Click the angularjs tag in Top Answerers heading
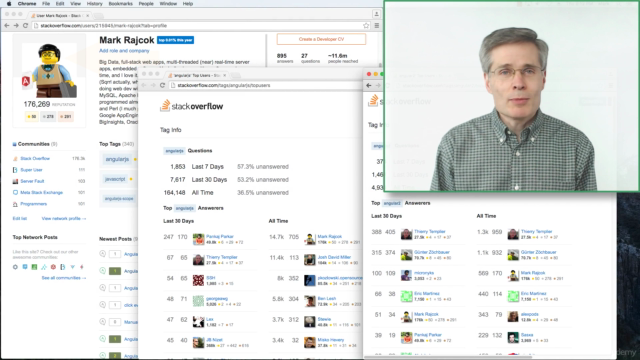Screen dimensions: 640x360 pyautogui.click(x=184, y=208)
